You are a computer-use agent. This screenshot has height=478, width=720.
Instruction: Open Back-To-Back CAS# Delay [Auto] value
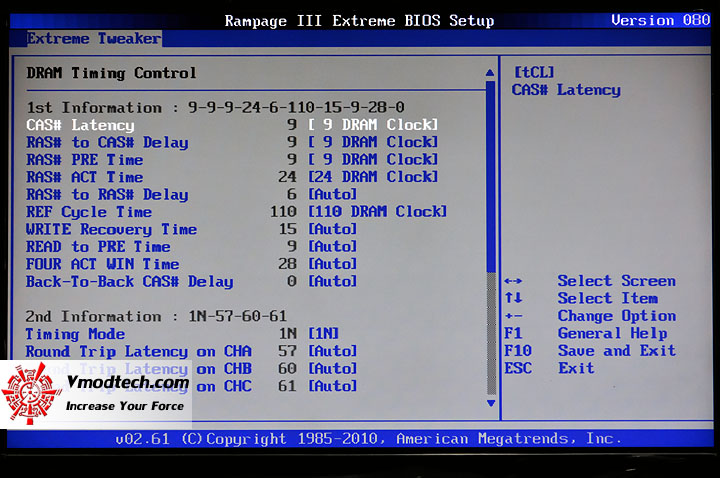(332, 281)
